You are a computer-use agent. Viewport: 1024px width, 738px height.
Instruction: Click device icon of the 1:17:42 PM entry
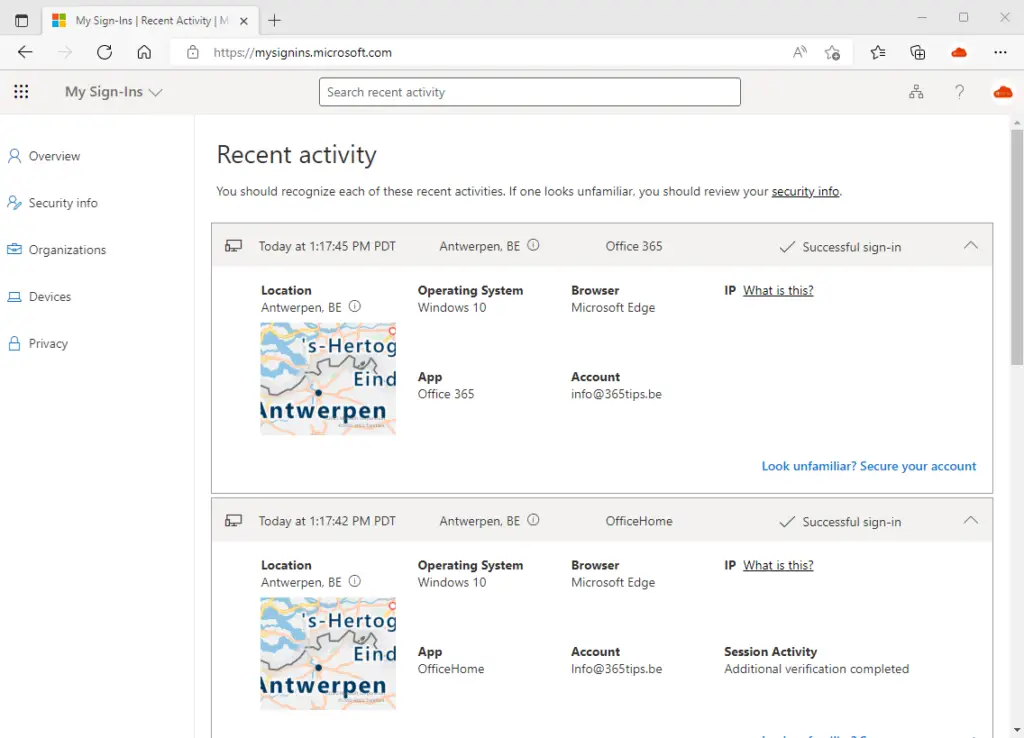pyautogui.click(x=233, y=521)
